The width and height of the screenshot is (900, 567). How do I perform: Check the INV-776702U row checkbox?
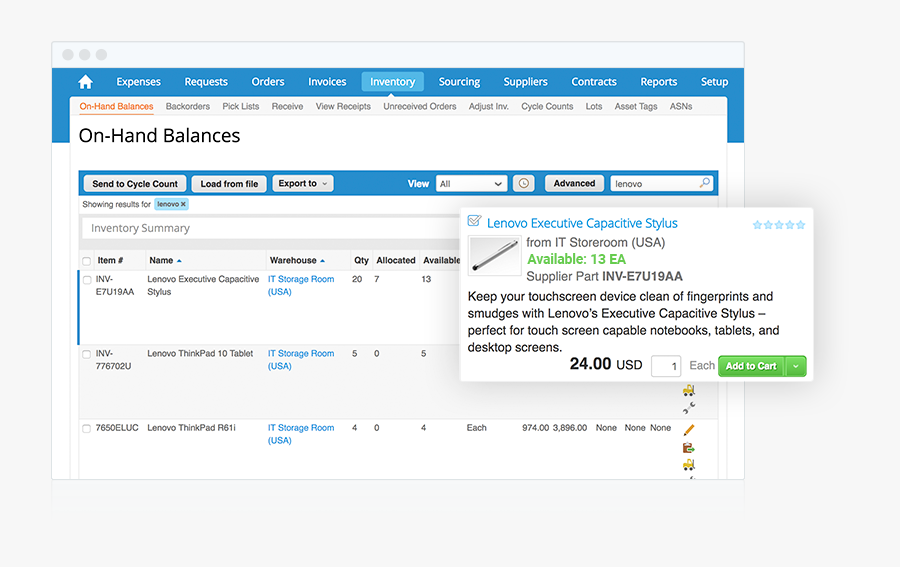coord(87,355)
